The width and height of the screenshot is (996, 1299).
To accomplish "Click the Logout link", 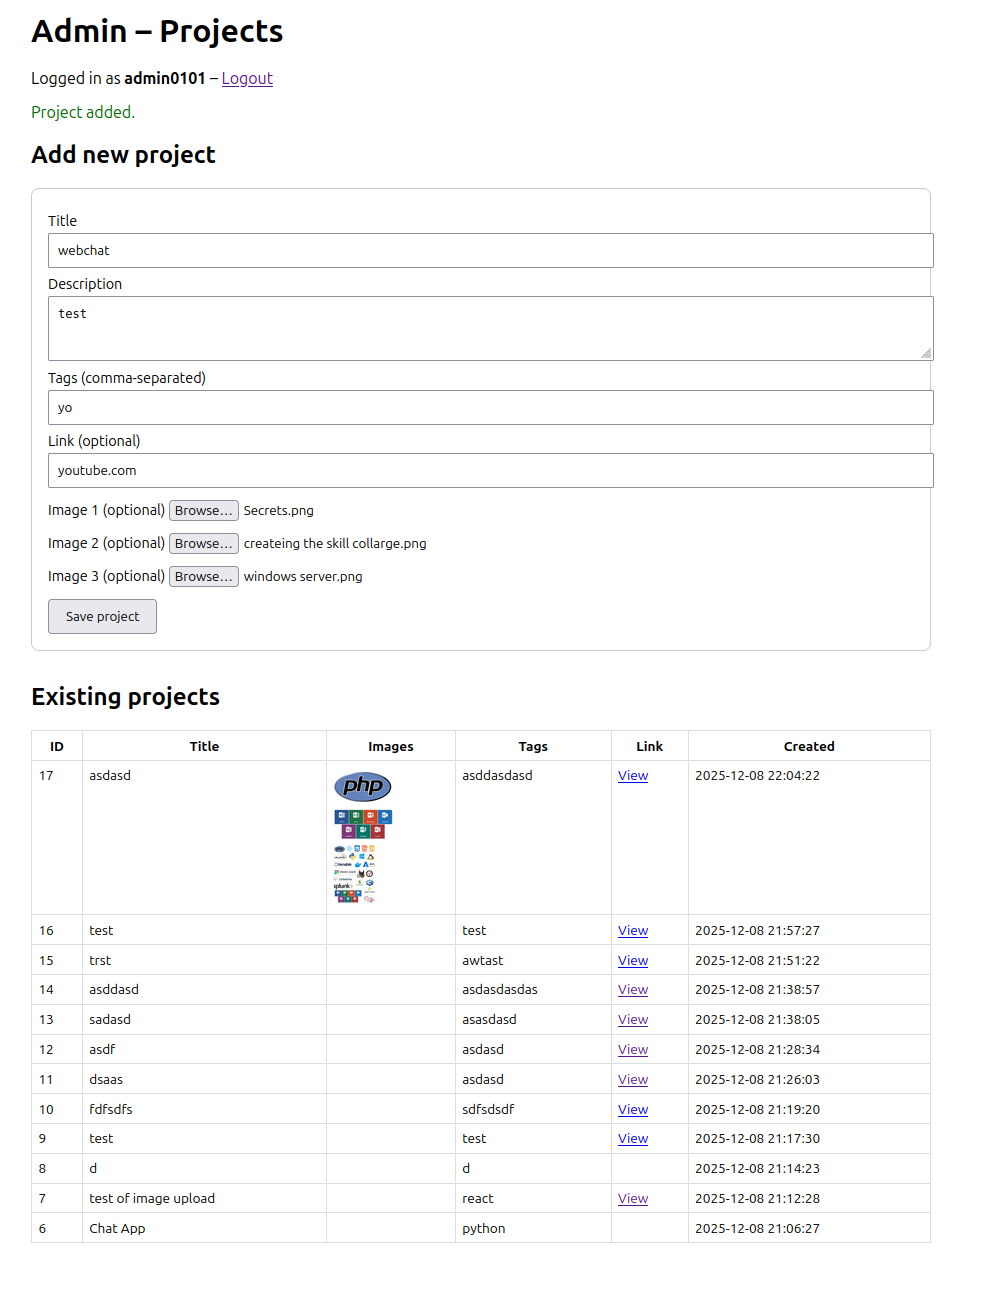I will (247, 78).
